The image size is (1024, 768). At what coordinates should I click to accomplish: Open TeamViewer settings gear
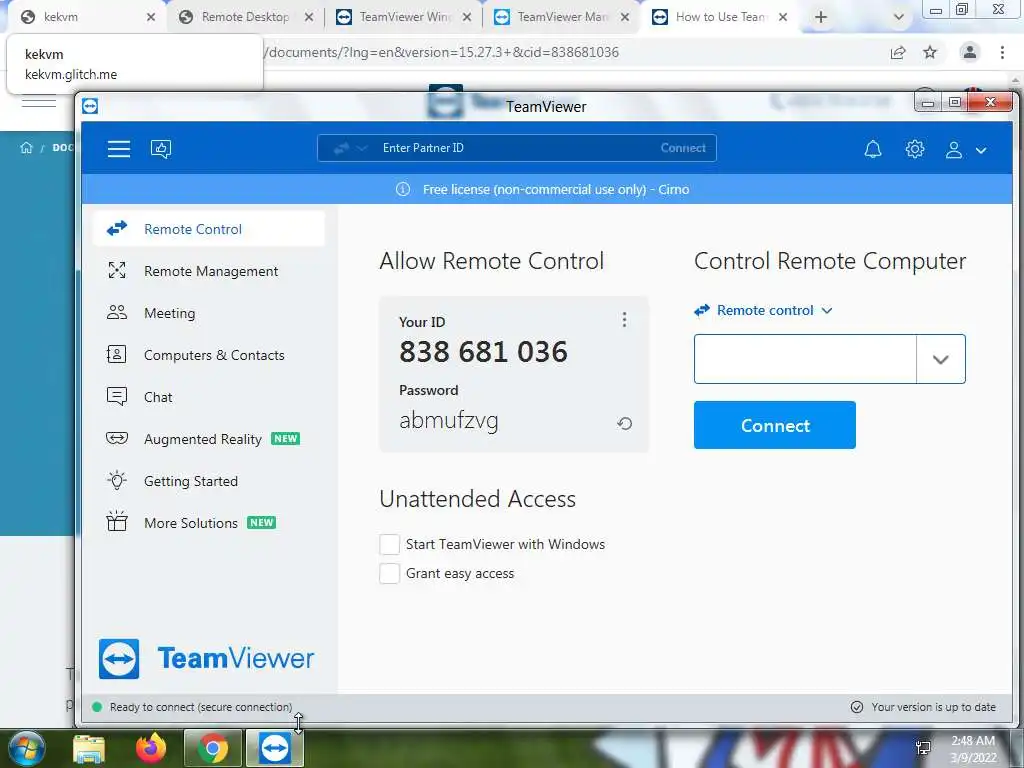(915, 149)
